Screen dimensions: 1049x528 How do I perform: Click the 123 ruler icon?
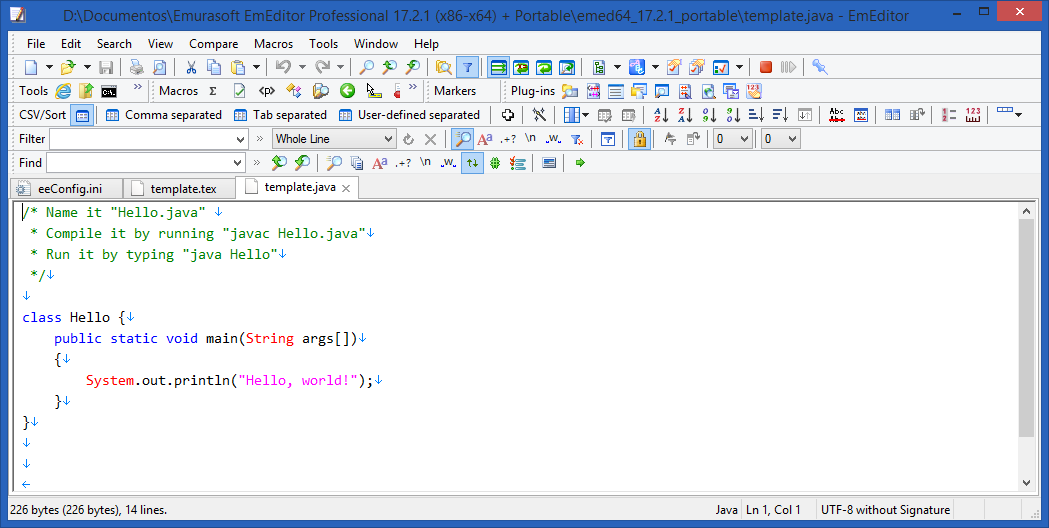[973, 115]
